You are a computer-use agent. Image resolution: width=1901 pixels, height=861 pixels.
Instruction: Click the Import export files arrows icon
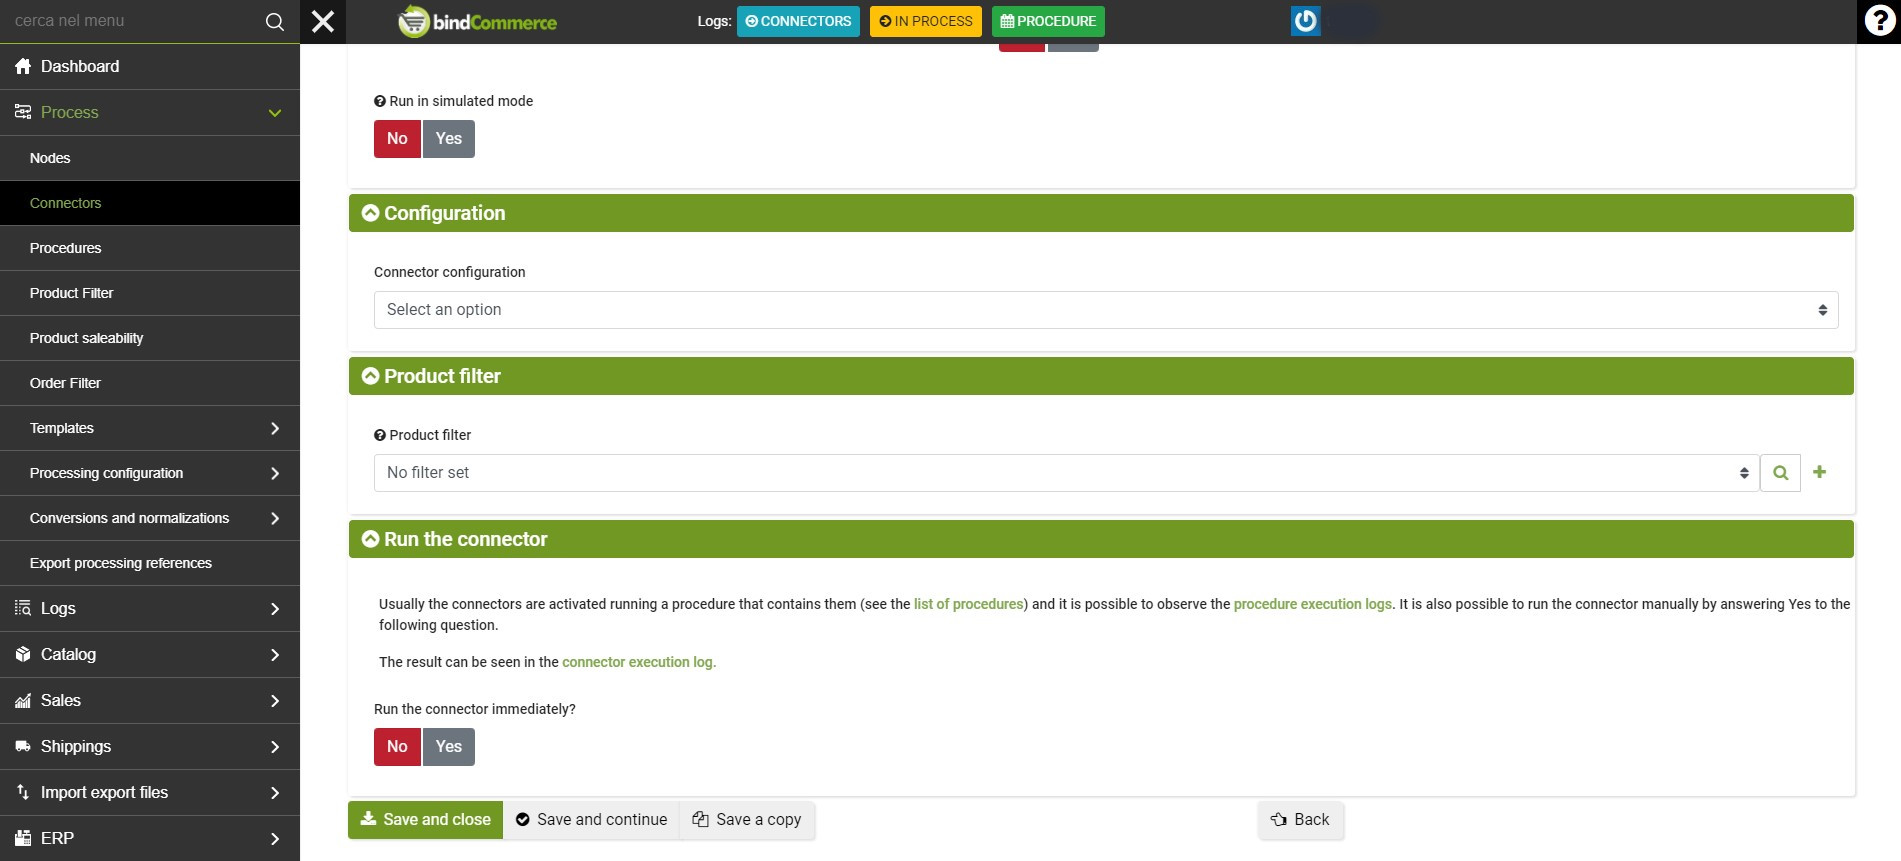(x=23, y=792)
